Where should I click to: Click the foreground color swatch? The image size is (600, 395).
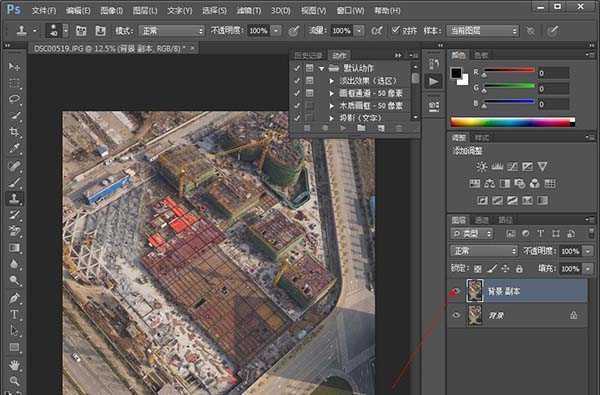(x=456, y=73)
